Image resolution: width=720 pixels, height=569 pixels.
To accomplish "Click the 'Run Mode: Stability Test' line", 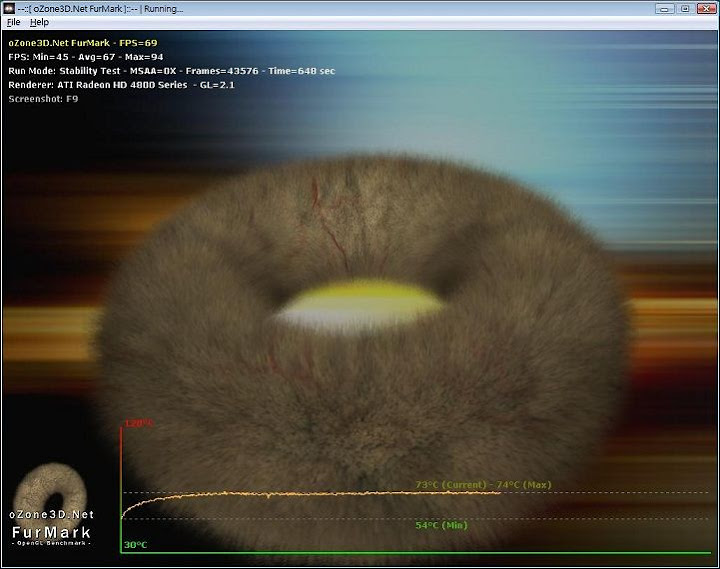I will (172, 71).
